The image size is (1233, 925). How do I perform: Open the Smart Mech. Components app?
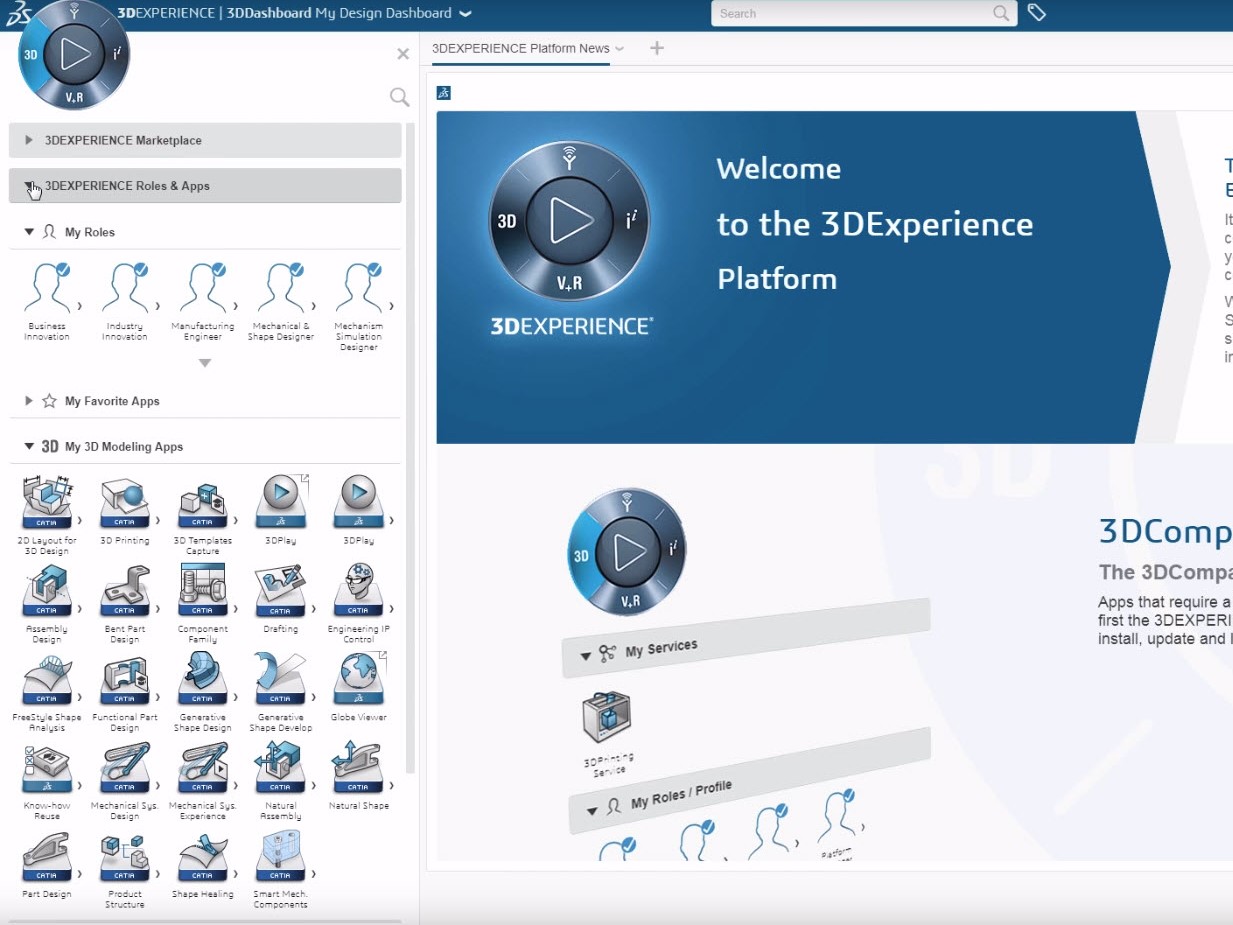click(x=281, y=856)
